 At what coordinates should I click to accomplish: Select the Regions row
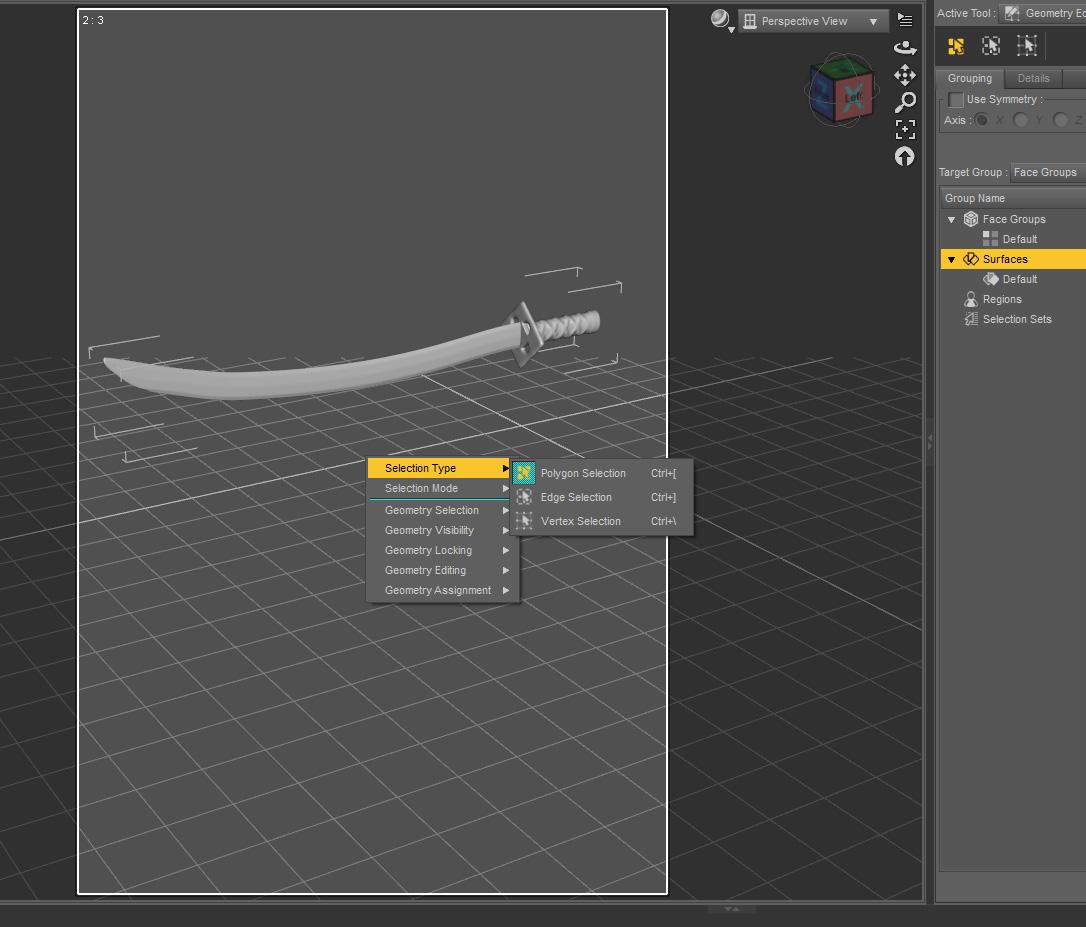pyautogui.click(x=1013, y=299)
